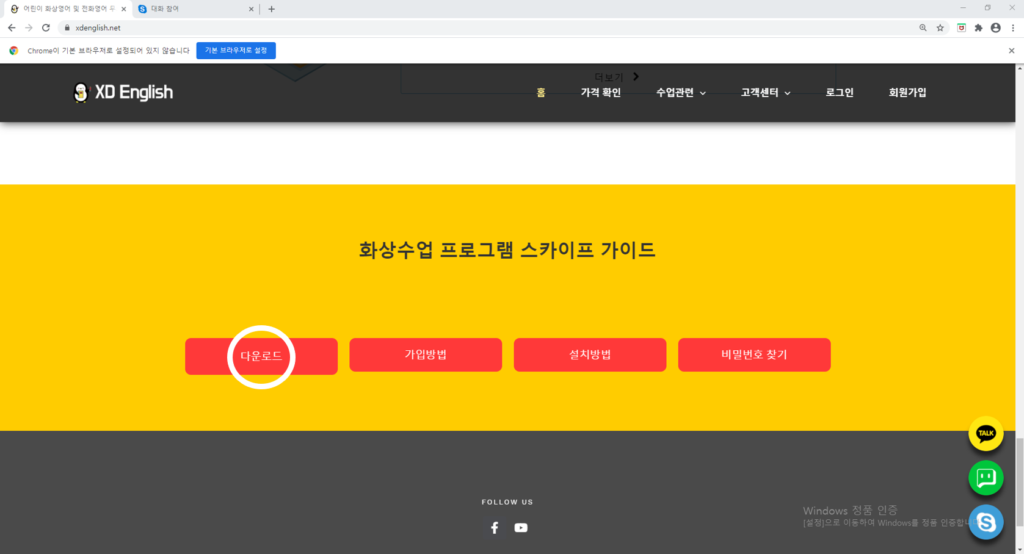This screenshot has height=554, width=1024.
Task: Switch to the 대화 참여 tab
Action: tap(196, 9)
